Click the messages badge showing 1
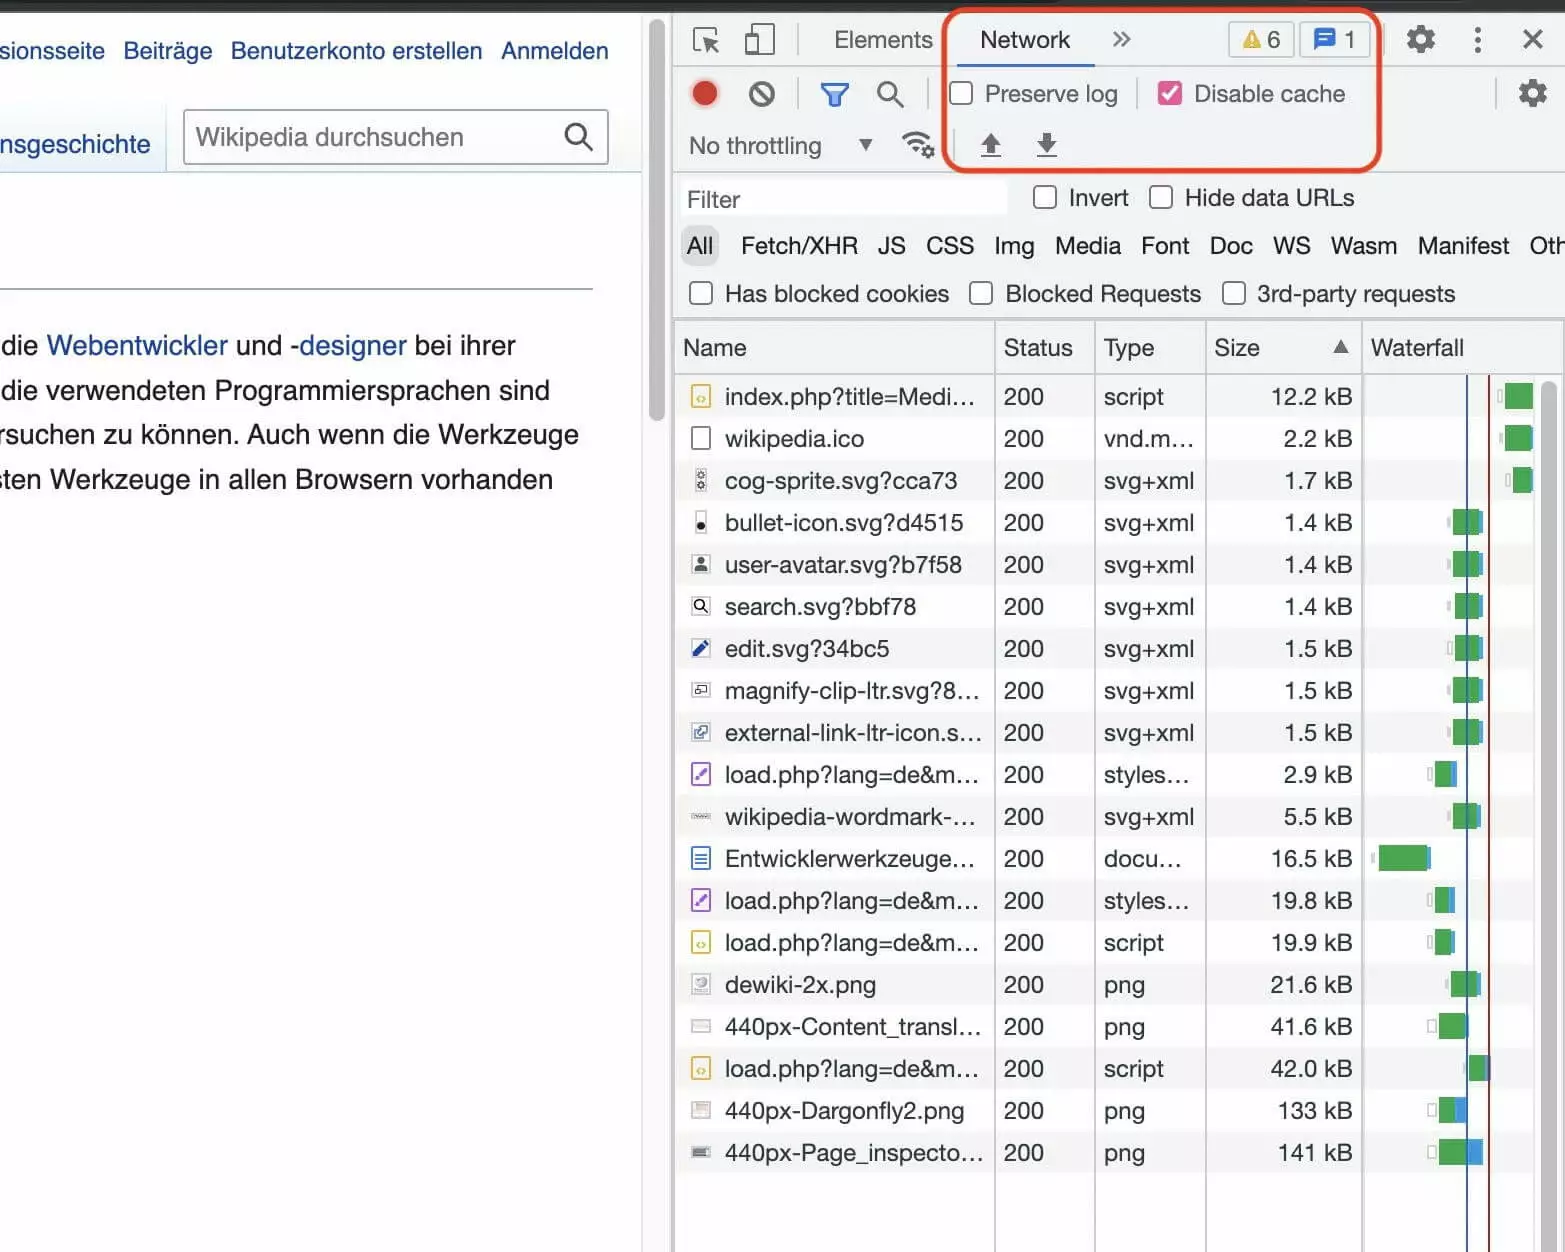 pyautogui.click(x=1335, y=40)
